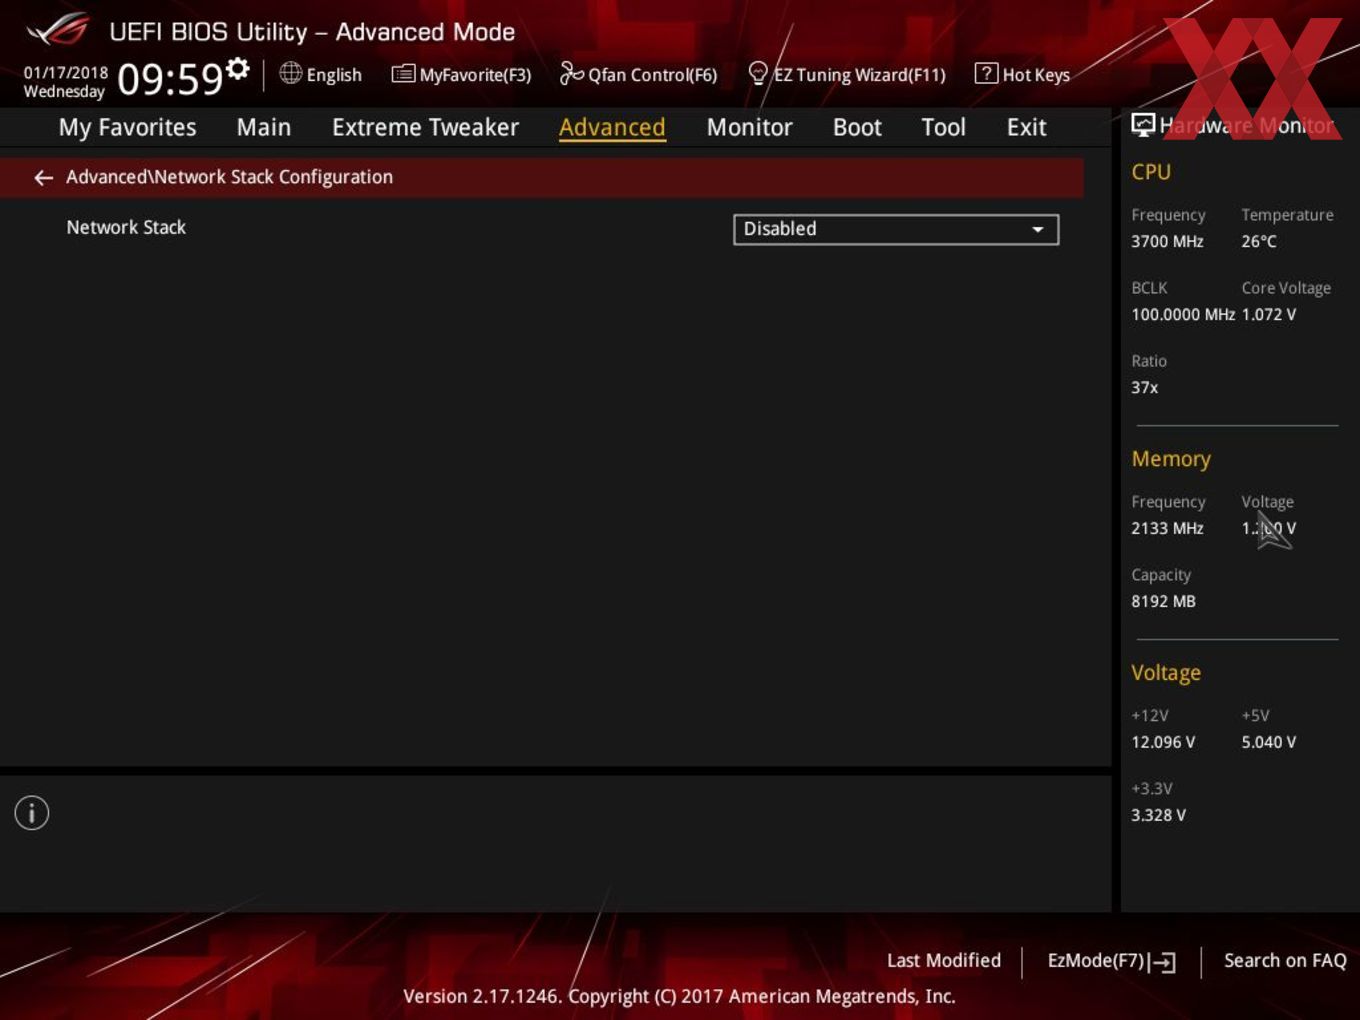The height and width of the screenshot is (1020, 1360).
Task: Click memory capacity 8192 MB
Action: click(1163, 601)
